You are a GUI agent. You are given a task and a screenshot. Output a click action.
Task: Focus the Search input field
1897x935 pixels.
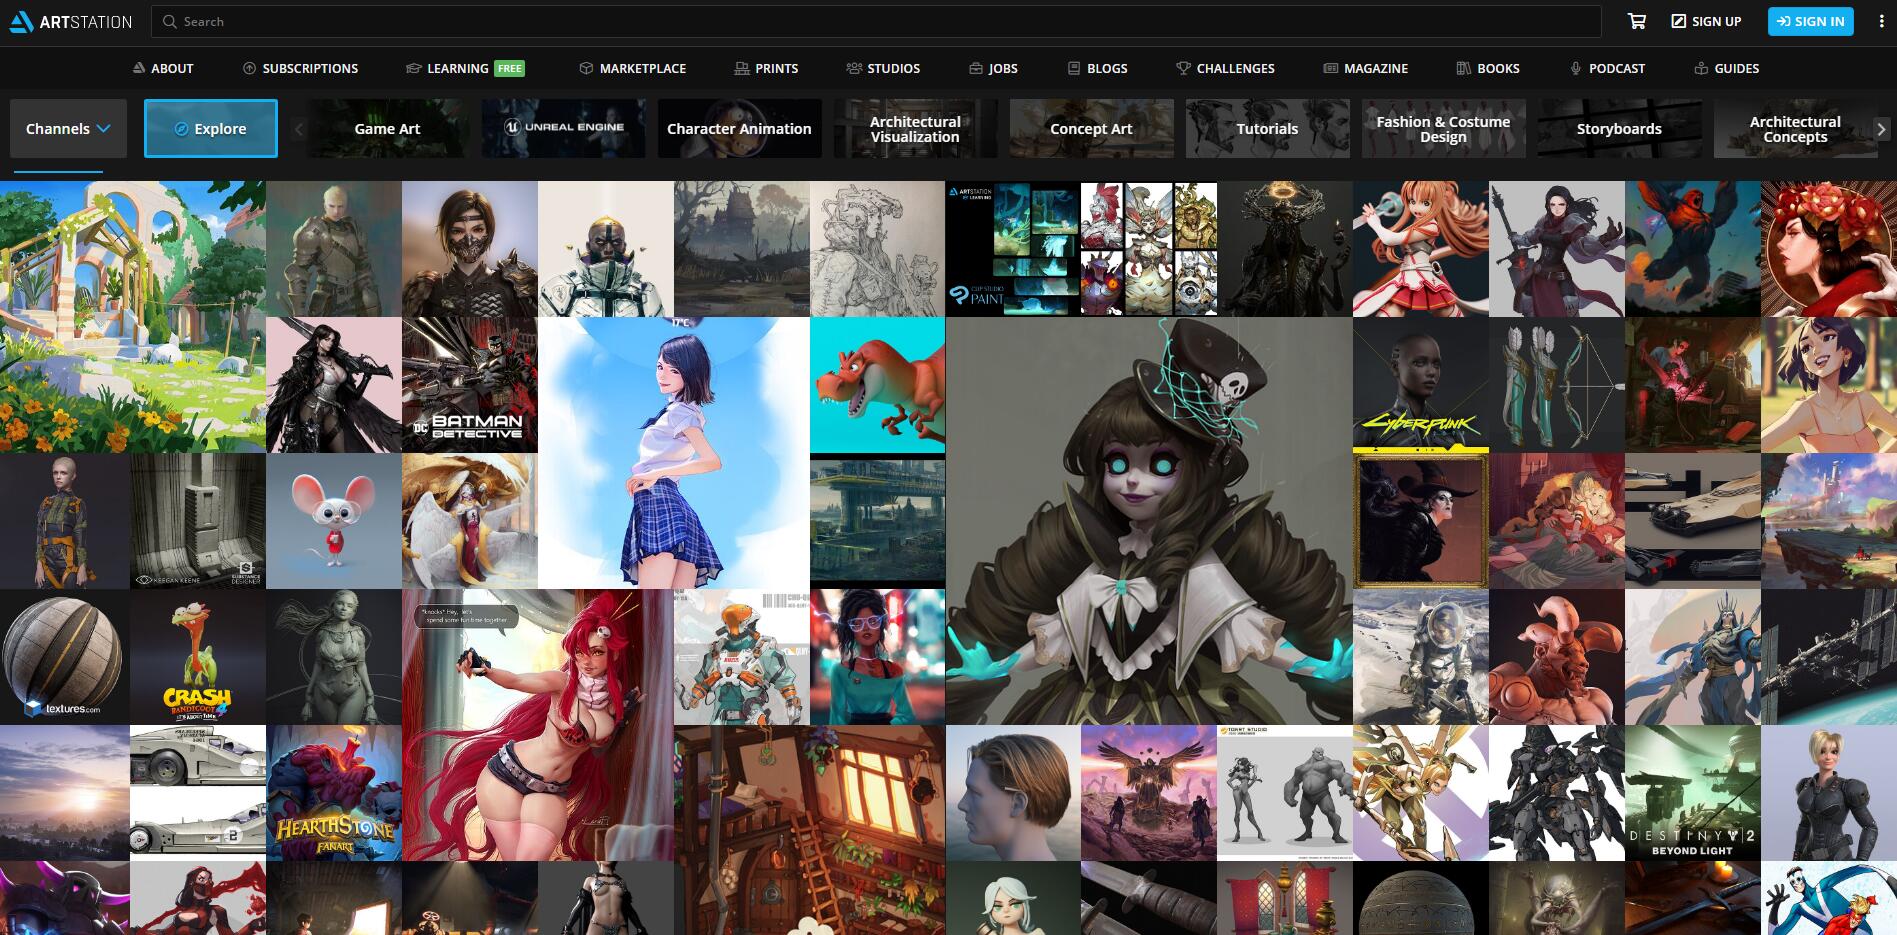click(876, 21)
